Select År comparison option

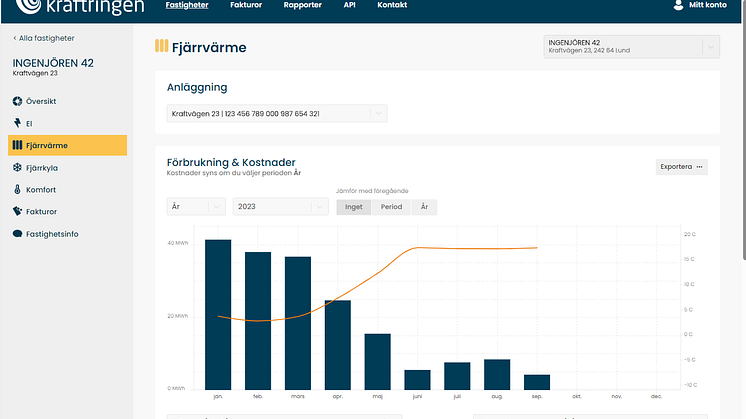(424, 207)
